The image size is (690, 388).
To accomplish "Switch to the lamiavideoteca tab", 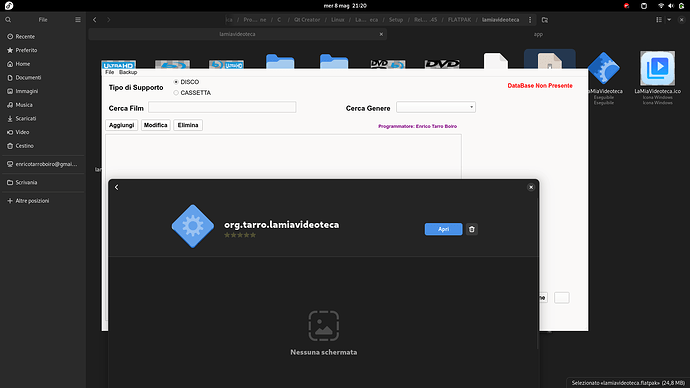I will click(238, 34).
